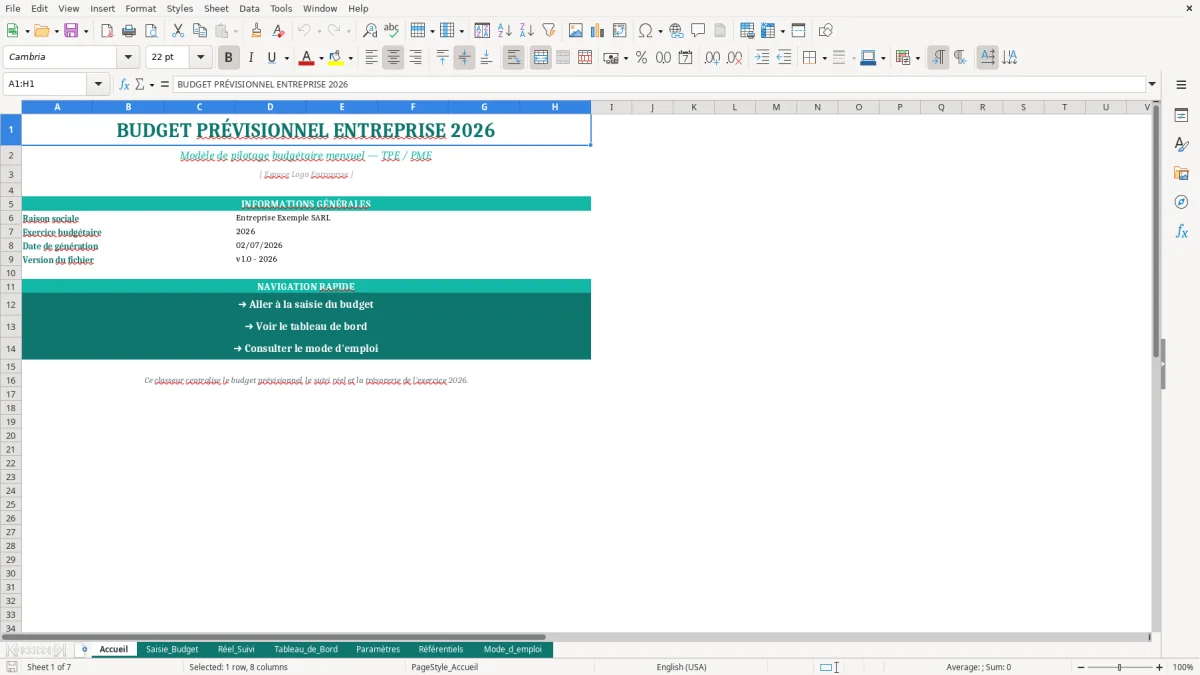The width and height of the screenshot is (1200, 675).
Task: Toggle Italic formatting
Action: coord(251,58)
